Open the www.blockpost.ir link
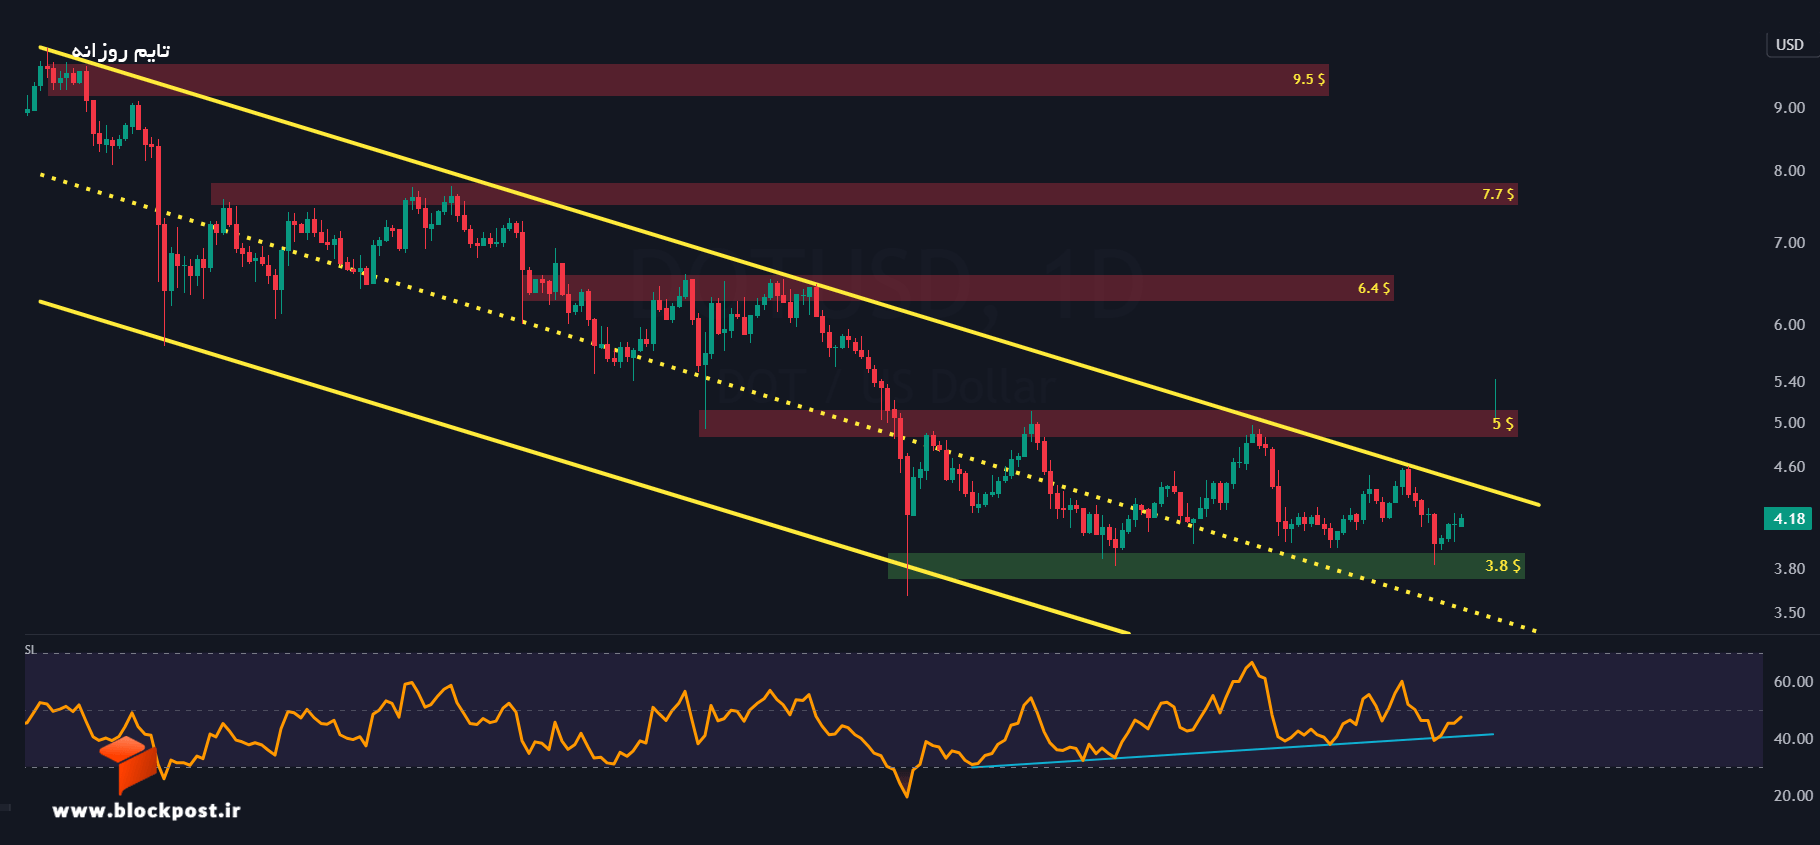 click(x=146, y=810)
